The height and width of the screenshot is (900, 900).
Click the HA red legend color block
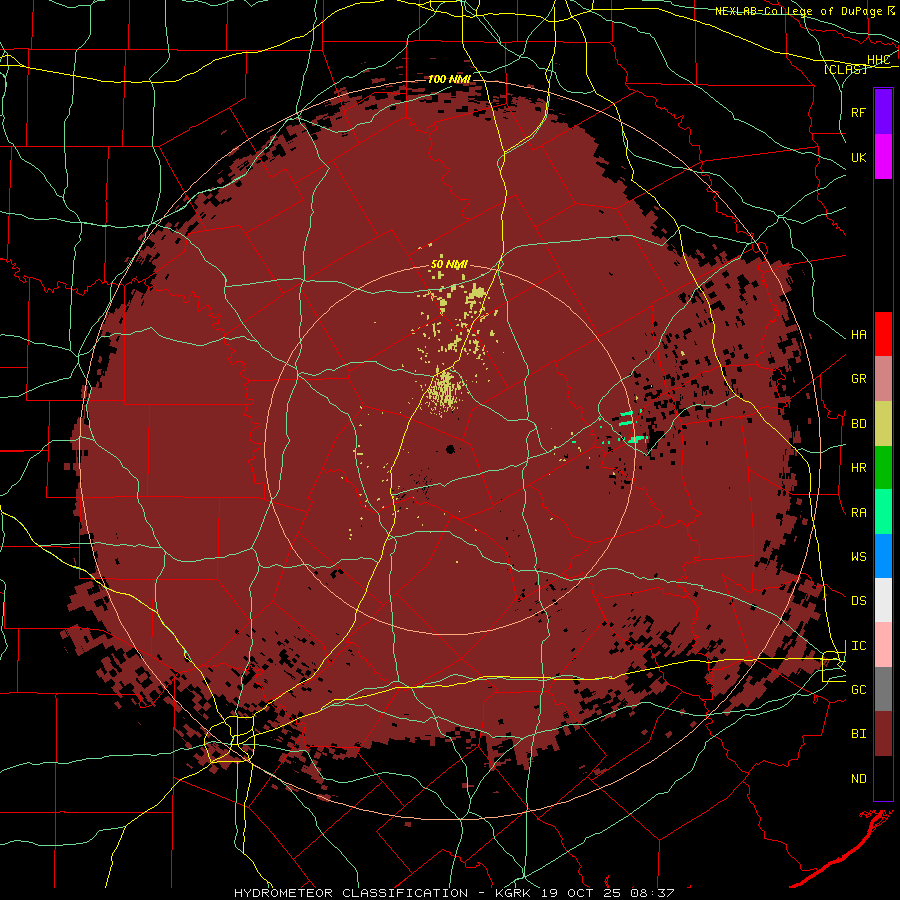[x=883, y=334]
